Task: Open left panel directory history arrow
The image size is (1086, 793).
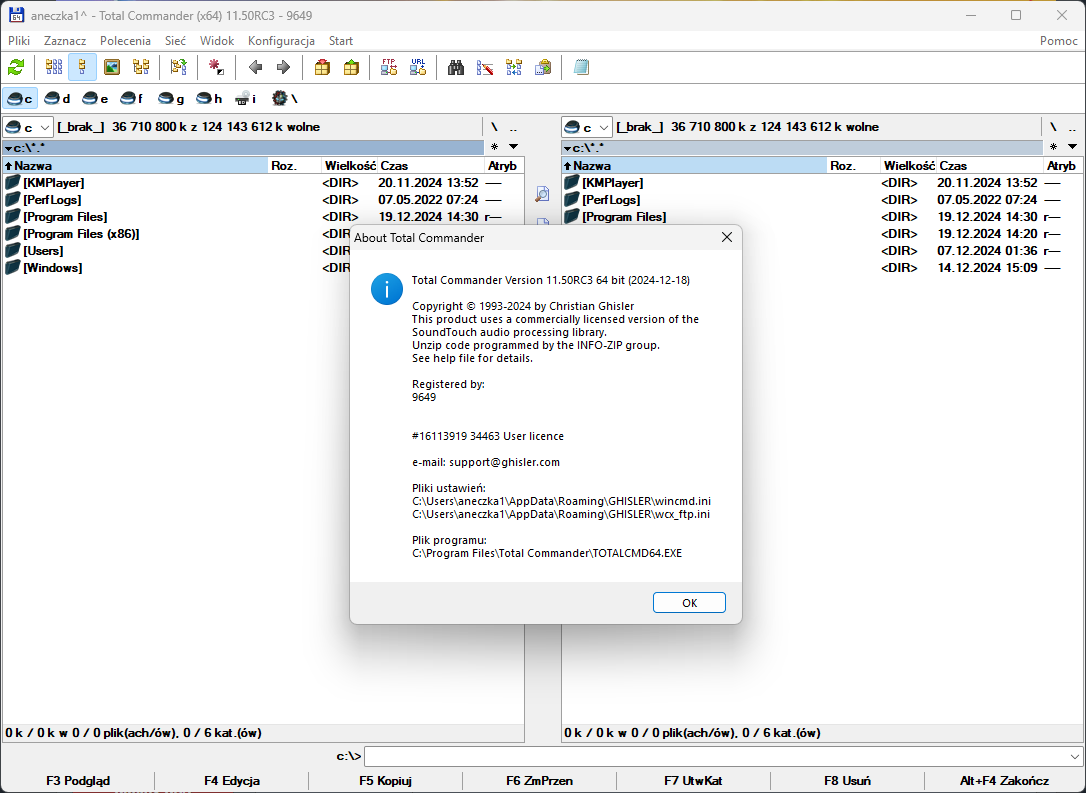Action: click(x=513, y=147)
